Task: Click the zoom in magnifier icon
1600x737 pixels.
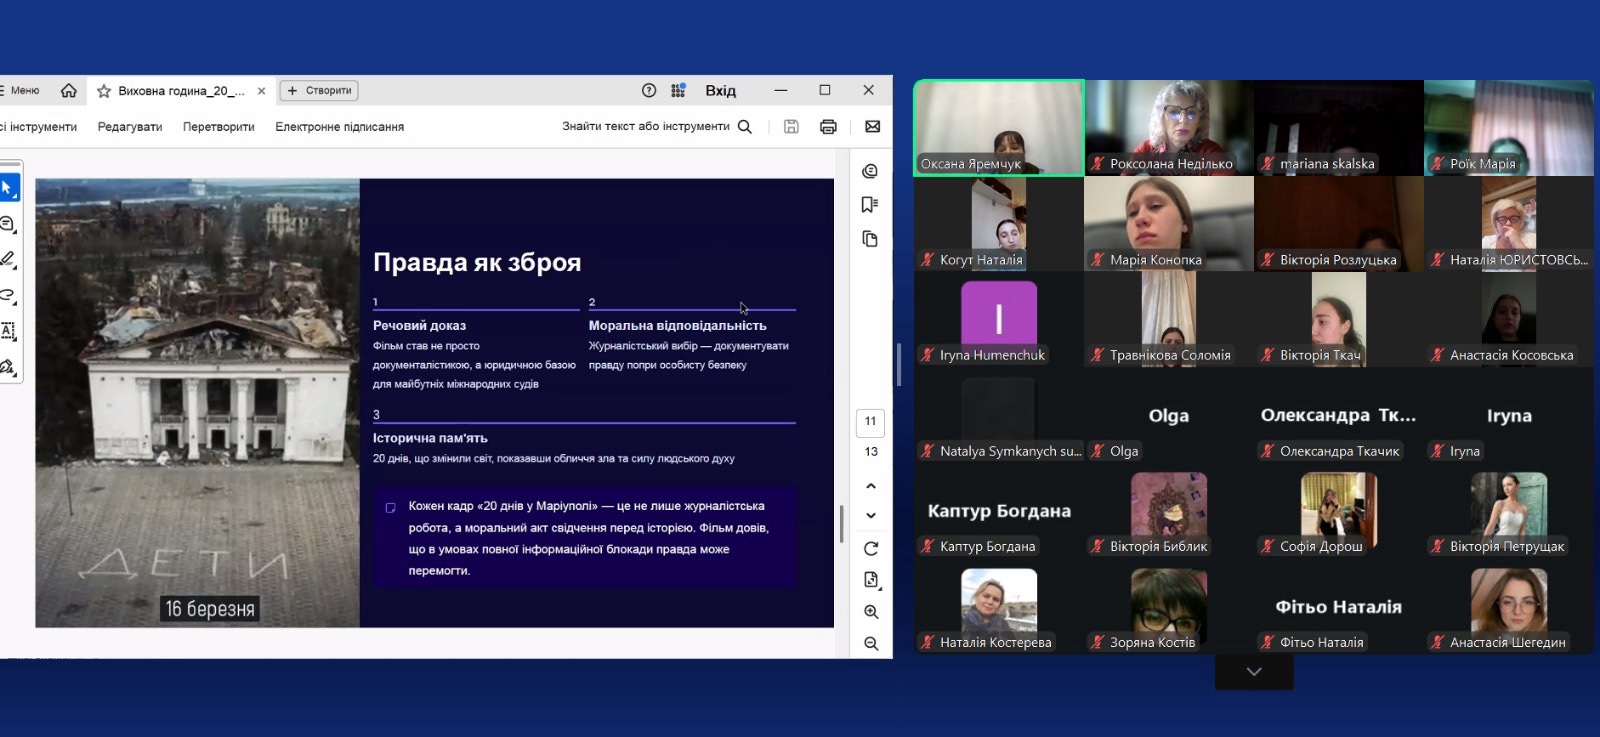Action: [871, 612]
